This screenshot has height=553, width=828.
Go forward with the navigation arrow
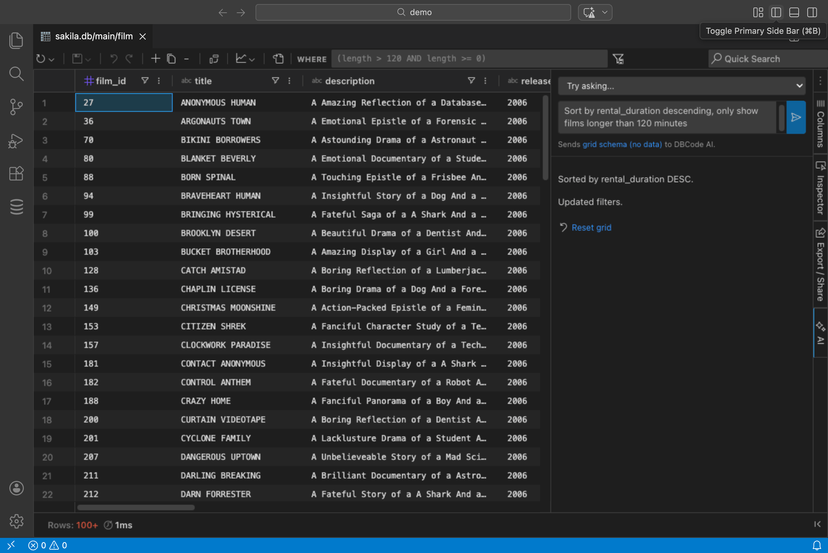(241, 12)
